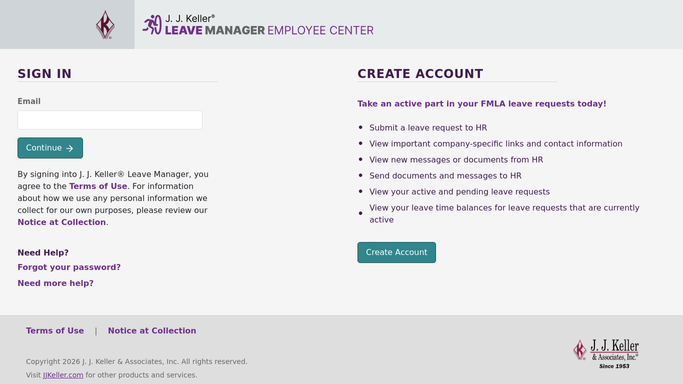Visit the JJKeller.com link in footer

pyautogui.click(x=63, y=375)
